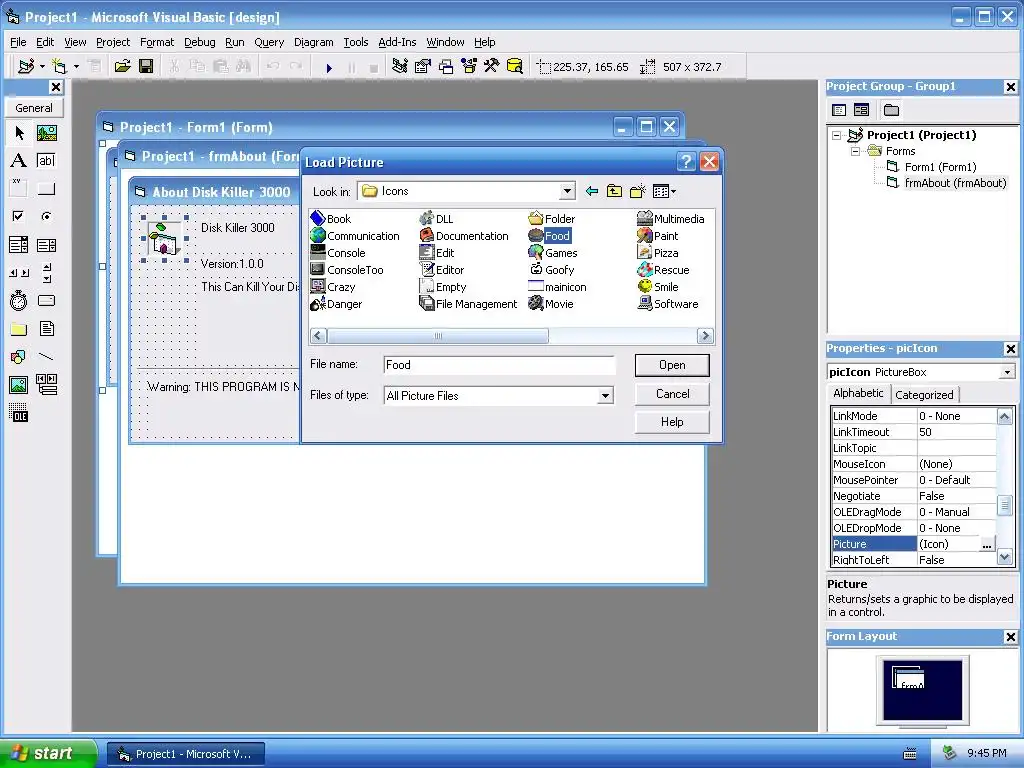Image resolution: width=1024 pixels, height=768 pixels.
Task: Select the Frame tool in toolbox
Action: pyautogui.click(x=19, y=189)
